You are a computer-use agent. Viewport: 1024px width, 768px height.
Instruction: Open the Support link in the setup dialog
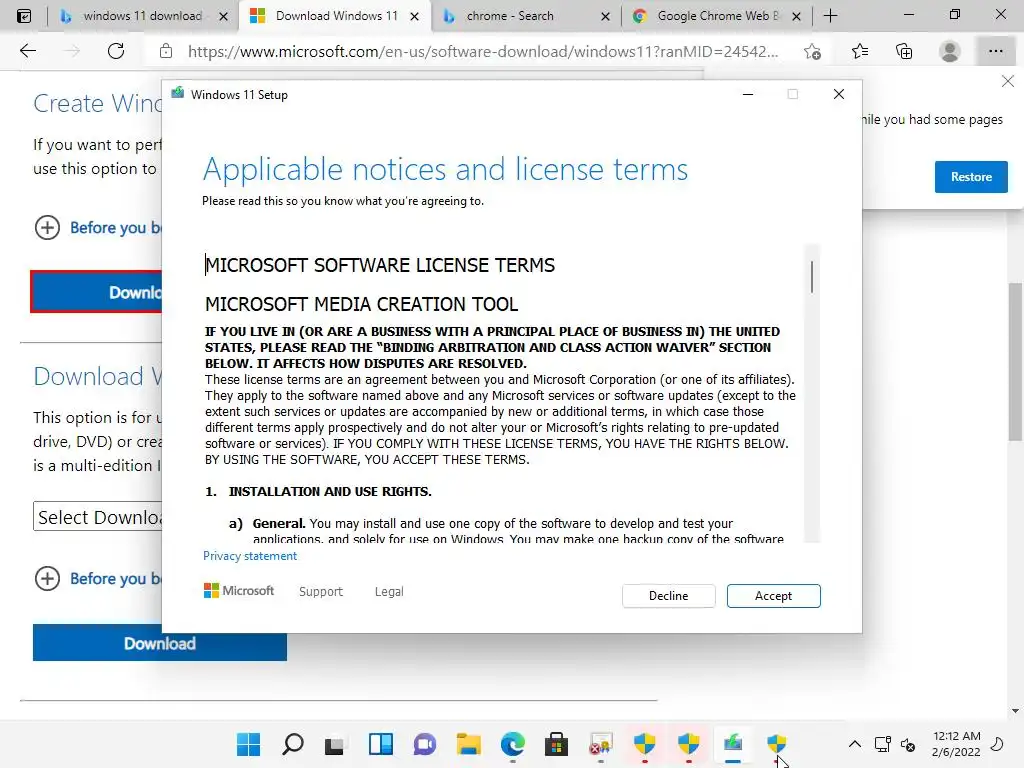[x=321, y=591]
